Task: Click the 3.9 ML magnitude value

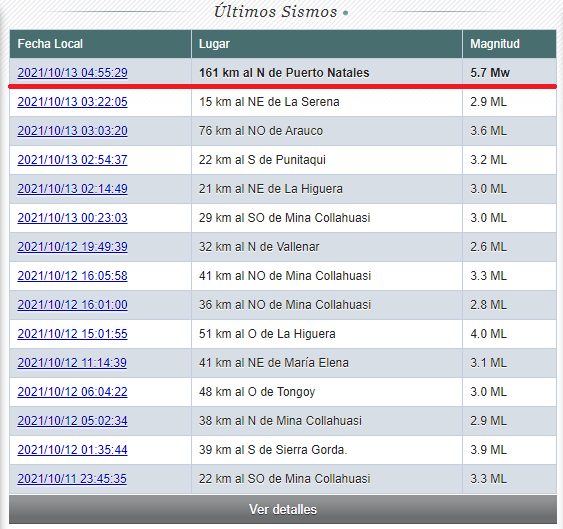Action: coord(489,450)
